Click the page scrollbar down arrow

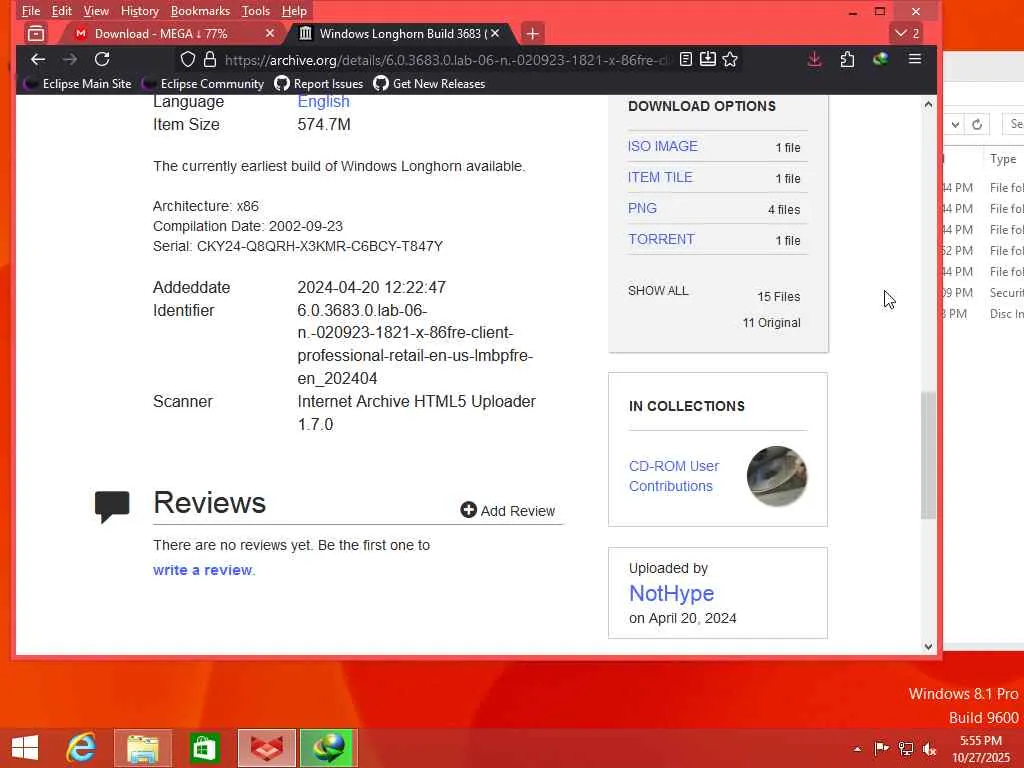point(928,647)
